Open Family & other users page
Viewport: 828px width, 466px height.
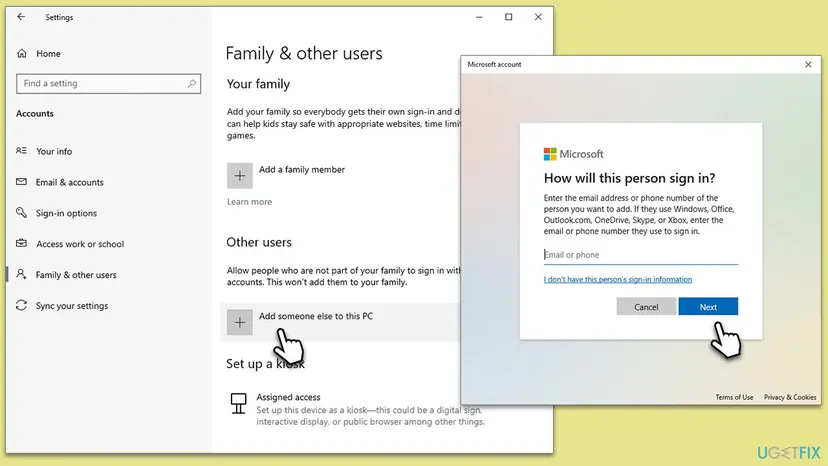[76, 275]
